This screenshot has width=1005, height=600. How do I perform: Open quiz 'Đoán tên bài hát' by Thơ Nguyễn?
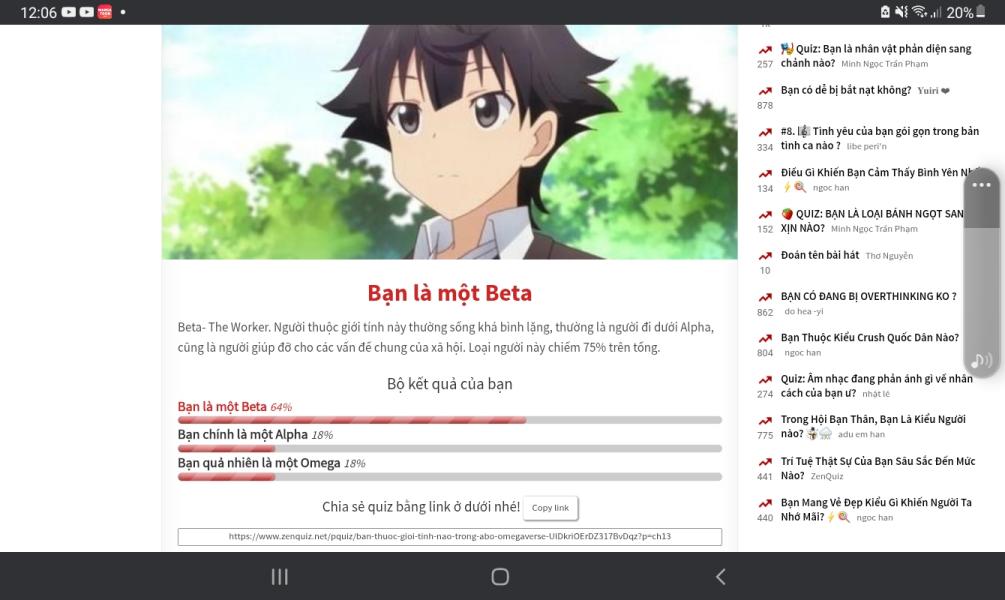coord(830,255)
